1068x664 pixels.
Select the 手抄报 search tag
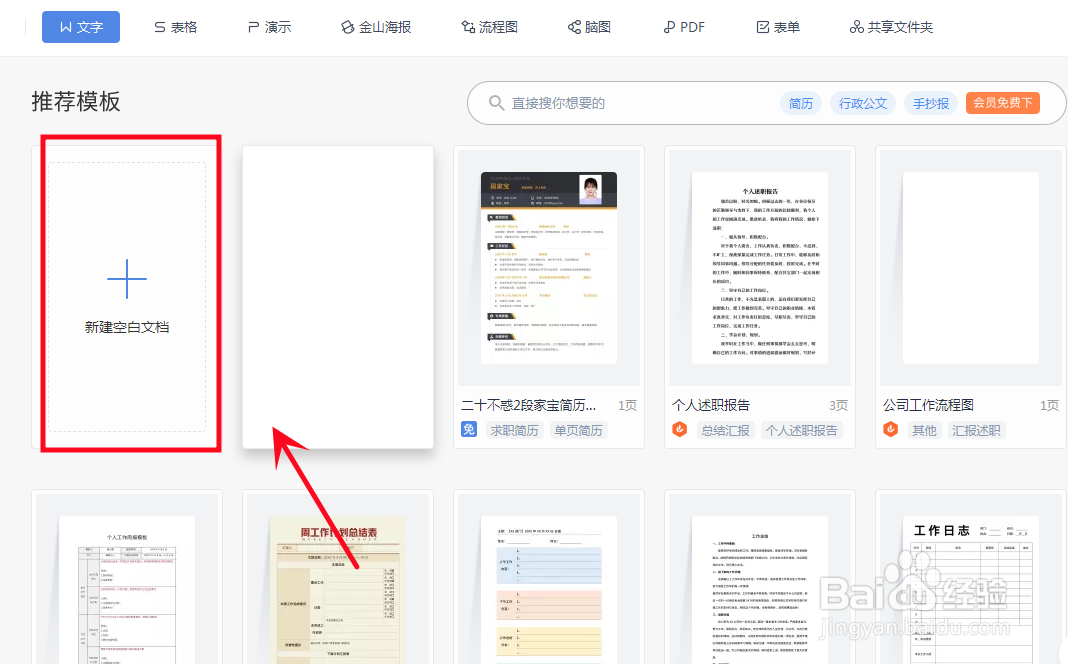(x=931, y=104)
